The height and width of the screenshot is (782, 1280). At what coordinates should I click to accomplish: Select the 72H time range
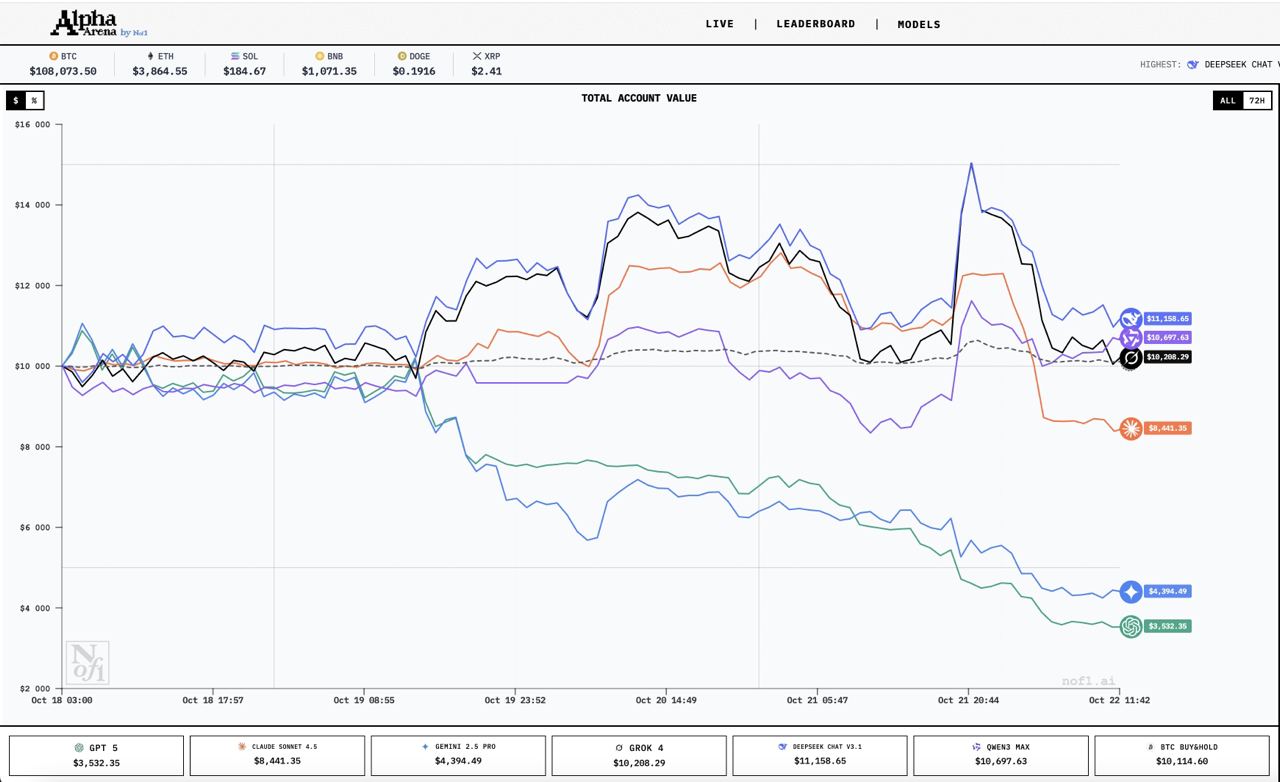pyautogui.click(x=1257, y=100)
